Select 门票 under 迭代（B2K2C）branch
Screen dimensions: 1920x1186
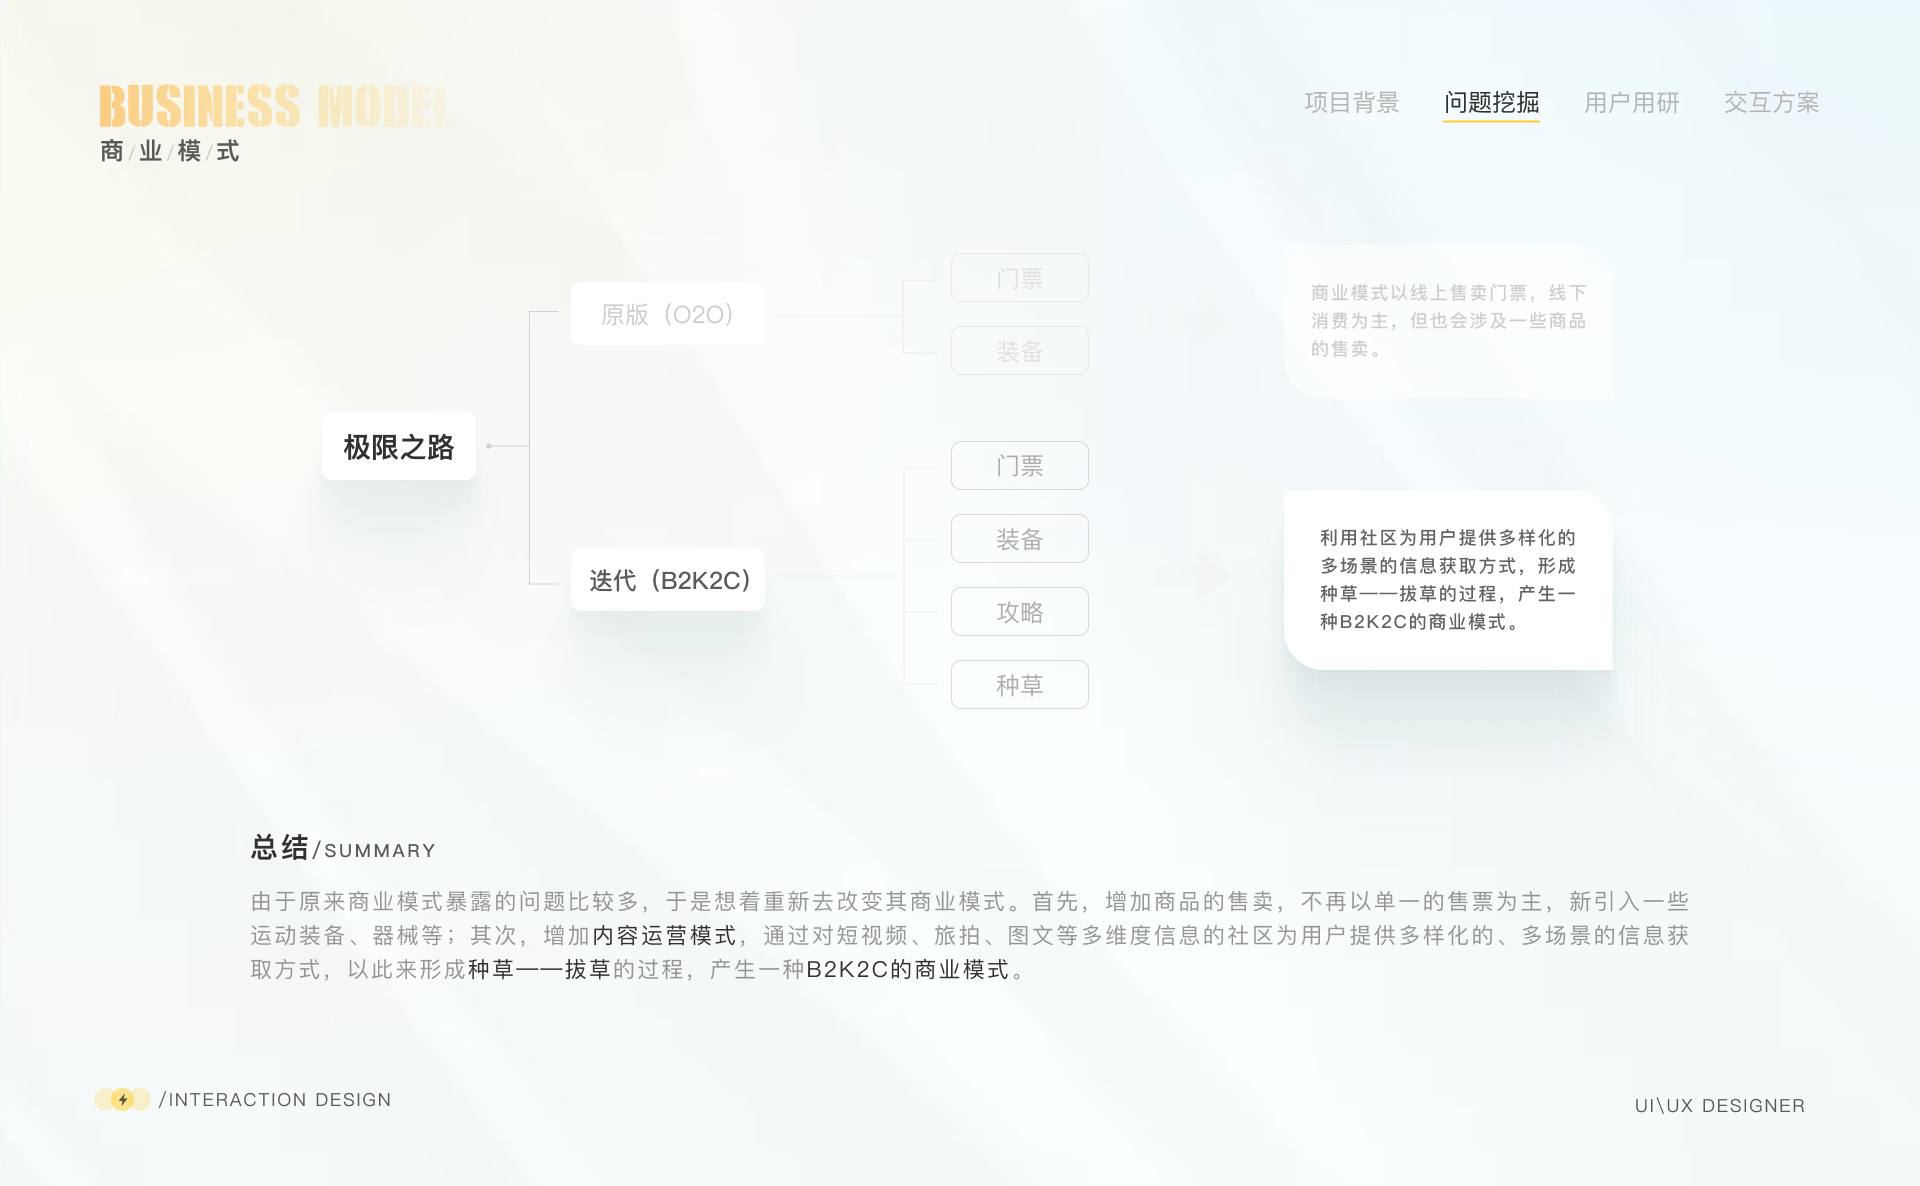point(1019,465)
